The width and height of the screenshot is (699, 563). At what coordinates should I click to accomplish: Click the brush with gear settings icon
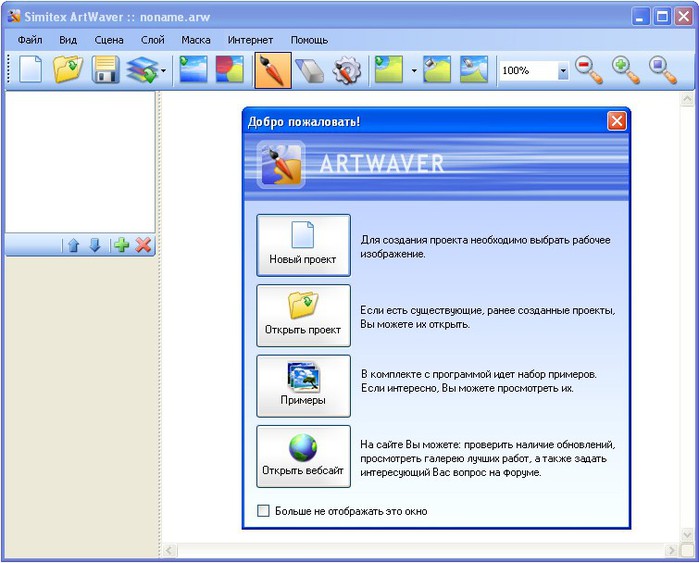pos(347,70)
